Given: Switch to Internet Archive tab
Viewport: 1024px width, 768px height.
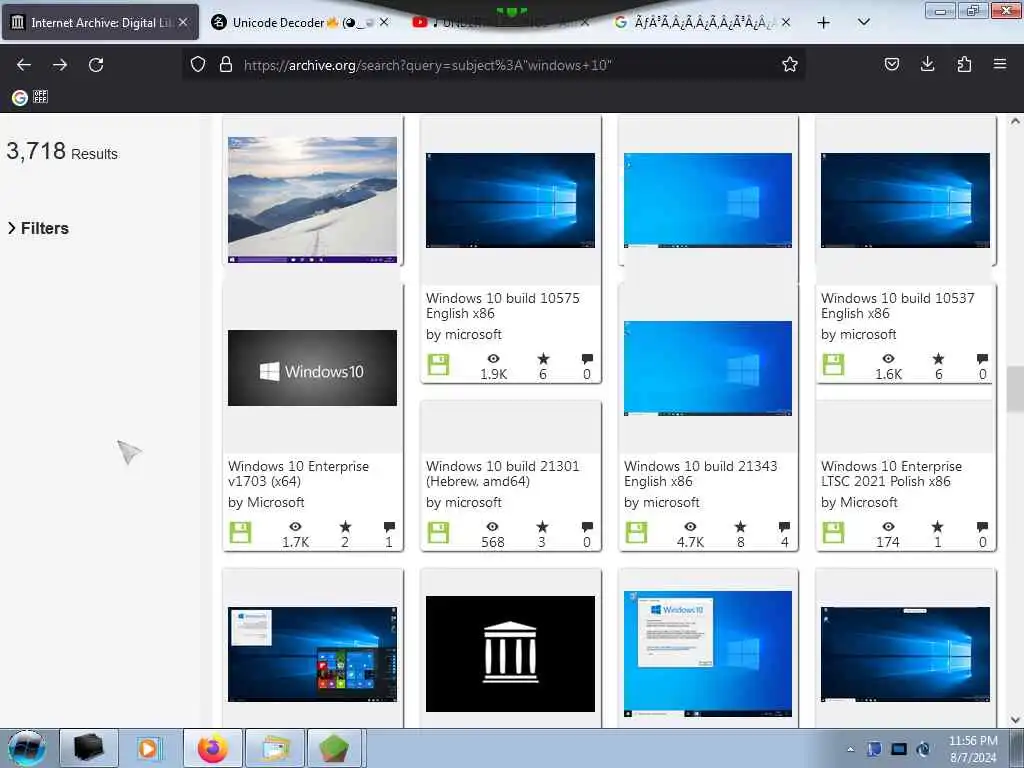Looking at the screenshot, I should point(101,22).
